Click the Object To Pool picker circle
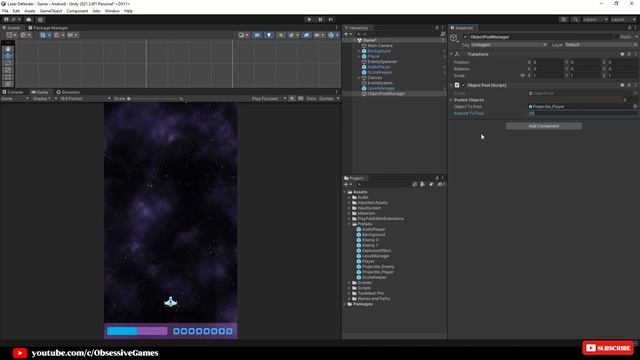Viewport: 640px width, 360px height. coord(635,107)
